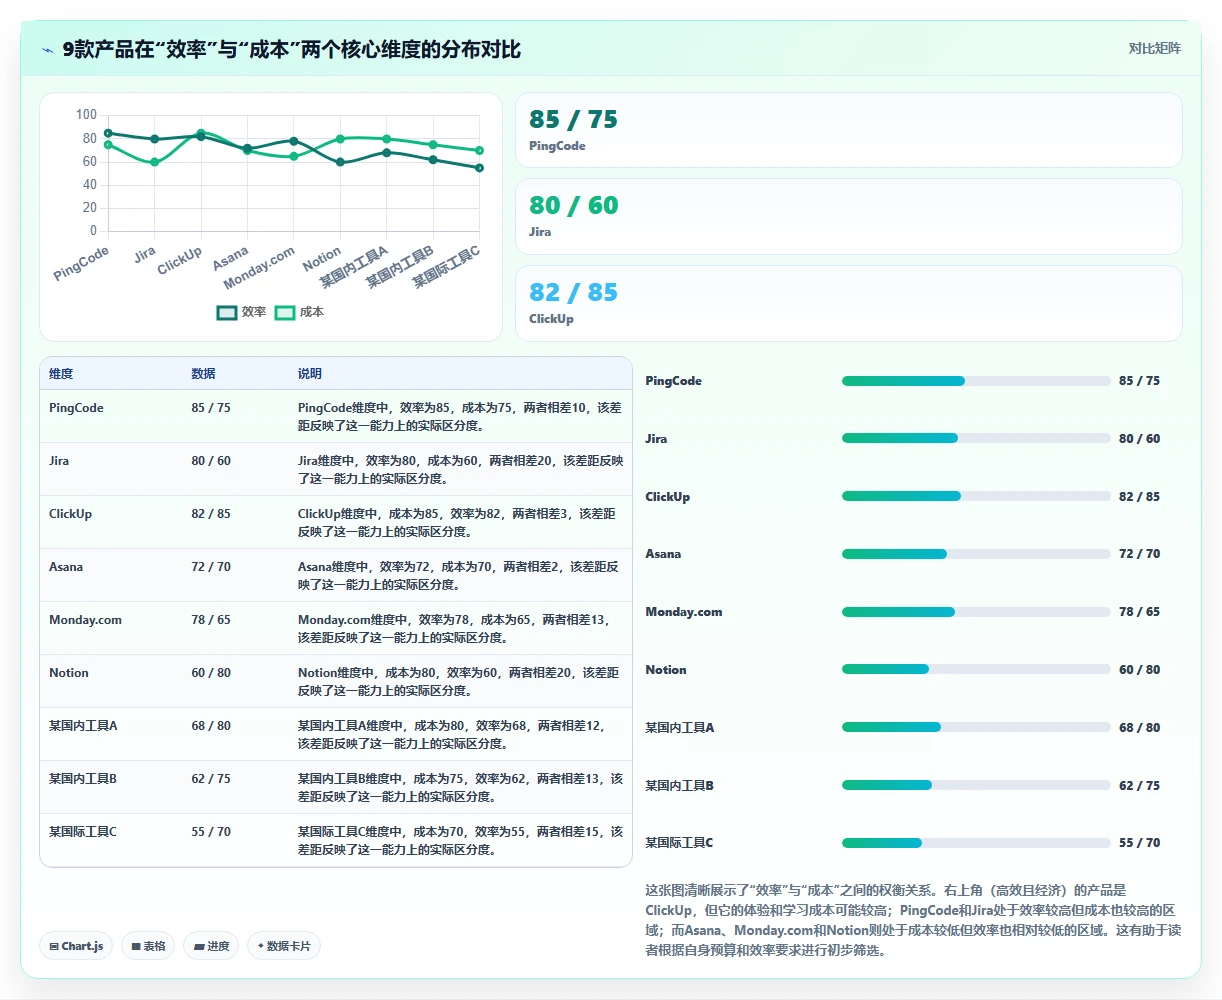
Task: Click the lightning icon beside the title
Action: pos(48,50)
